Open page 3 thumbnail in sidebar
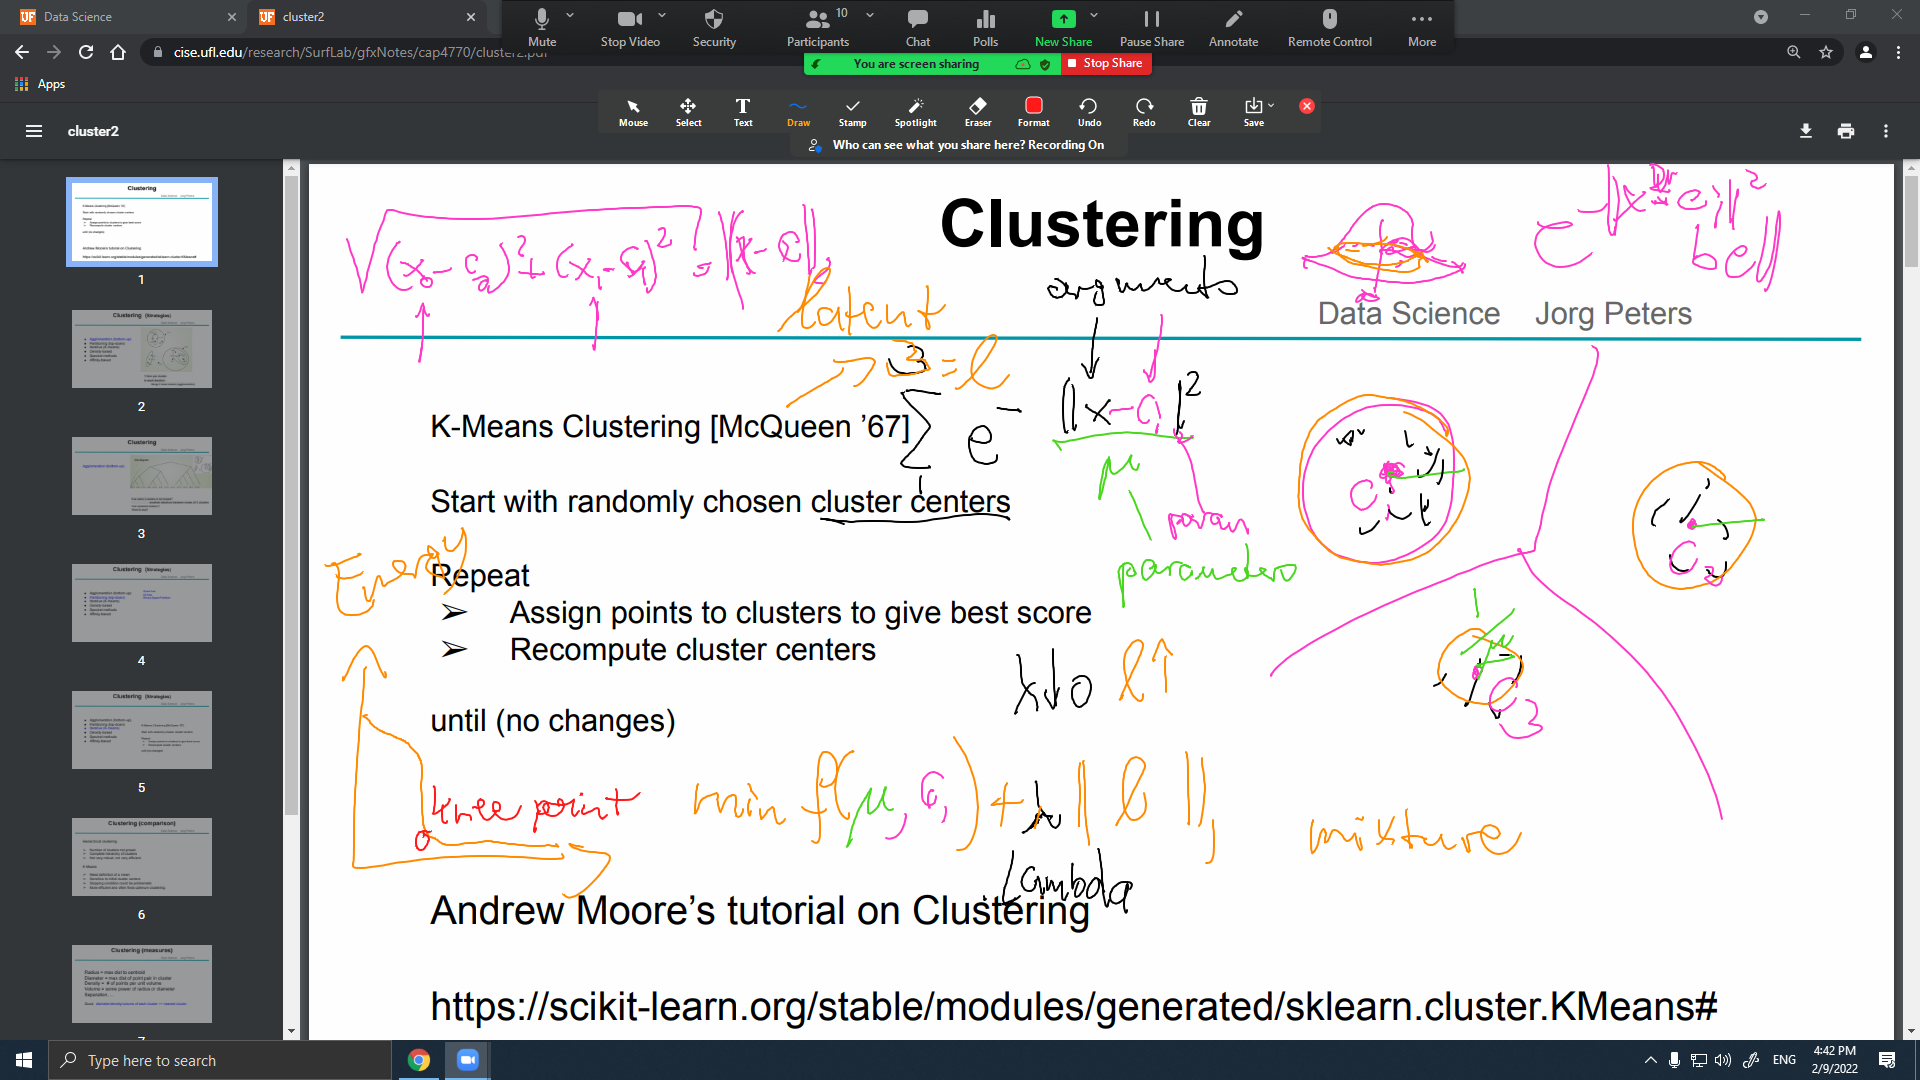 coord(141,476)
